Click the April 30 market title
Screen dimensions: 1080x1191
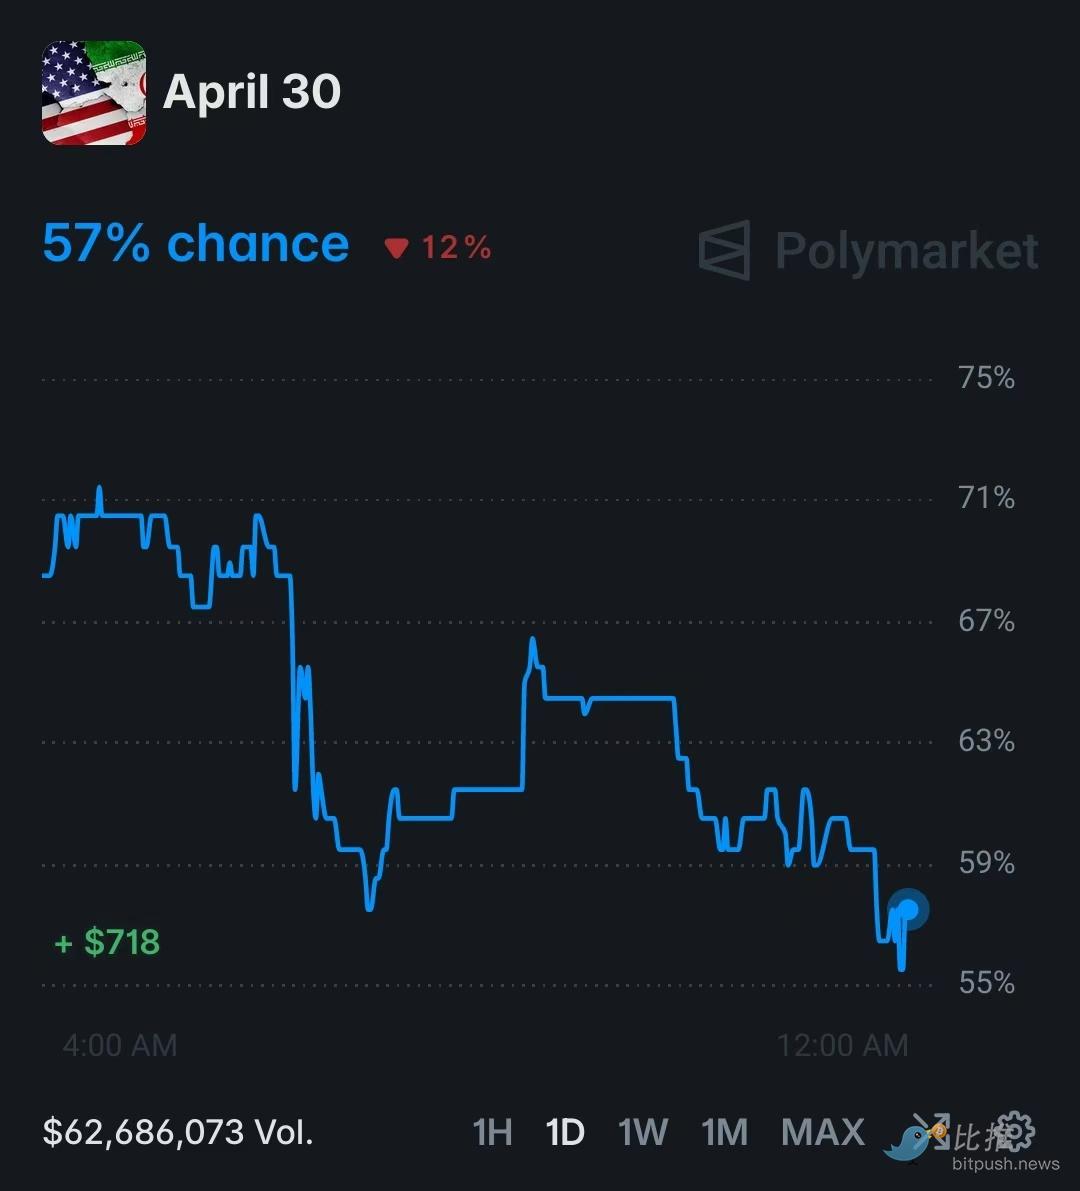click(252, 92)
